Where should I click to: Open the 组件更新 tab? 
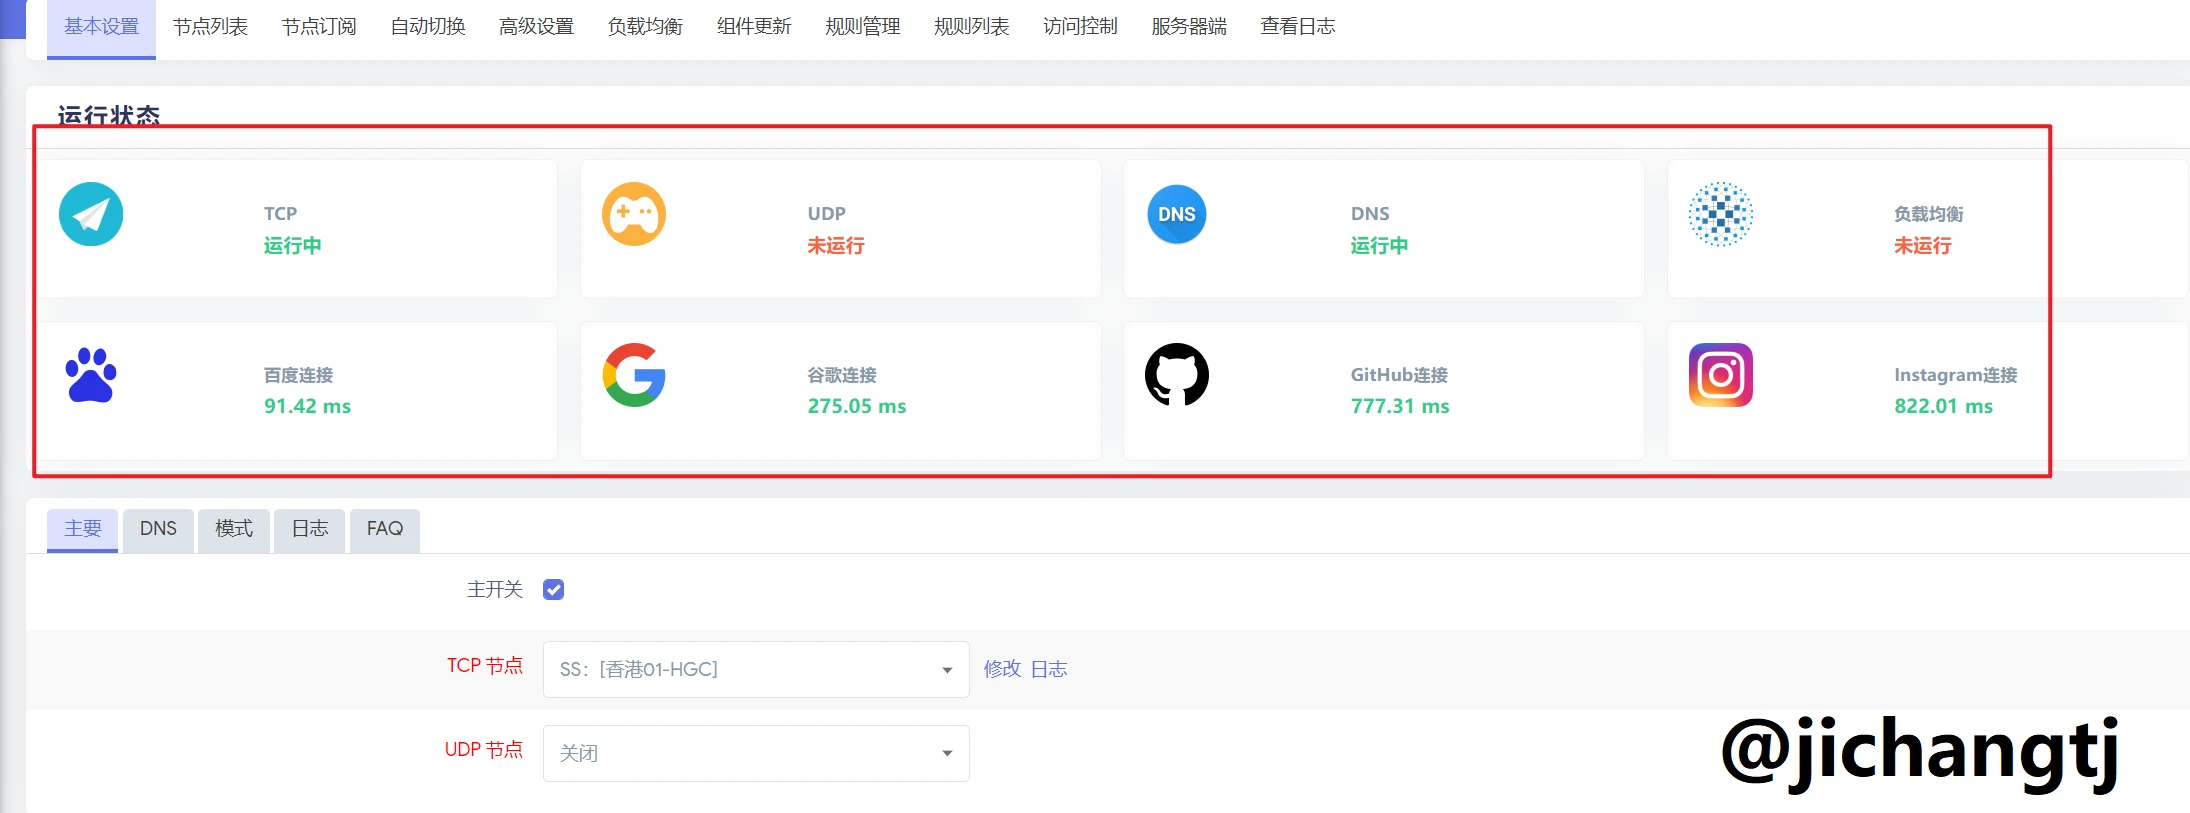click(754, 27)
